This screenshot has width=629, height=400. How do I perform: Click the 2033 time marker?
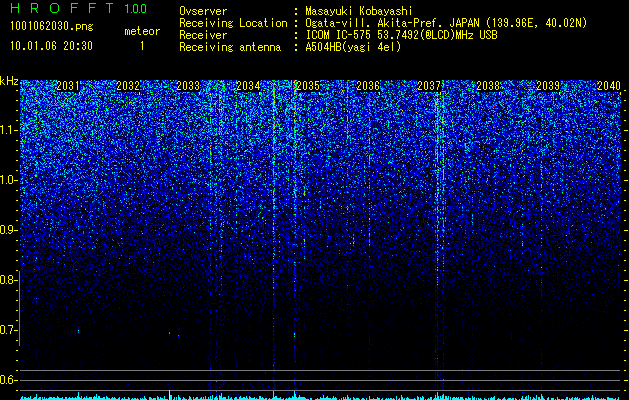(x=188, y=86)
